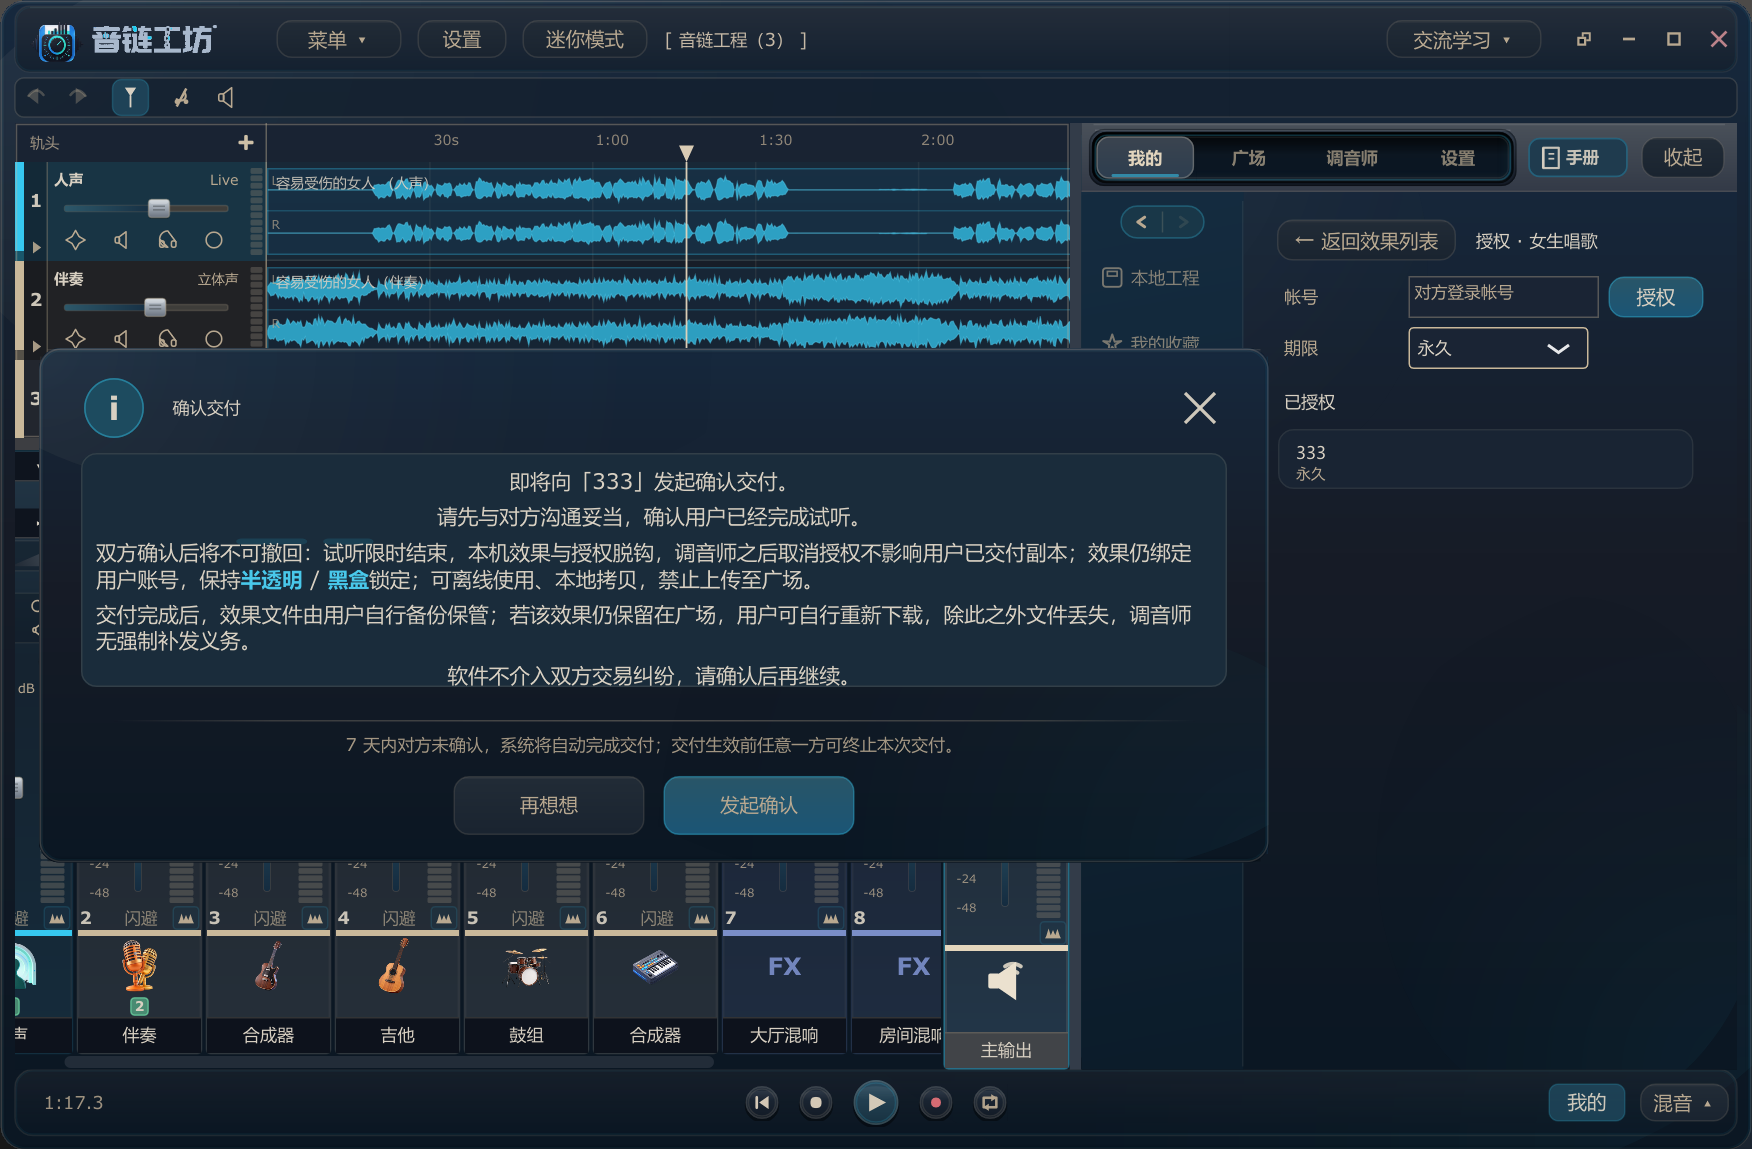This screenshot has height=1149, width=1752.
Task: Add a new track with plus icon
Action: click(246, 143)
